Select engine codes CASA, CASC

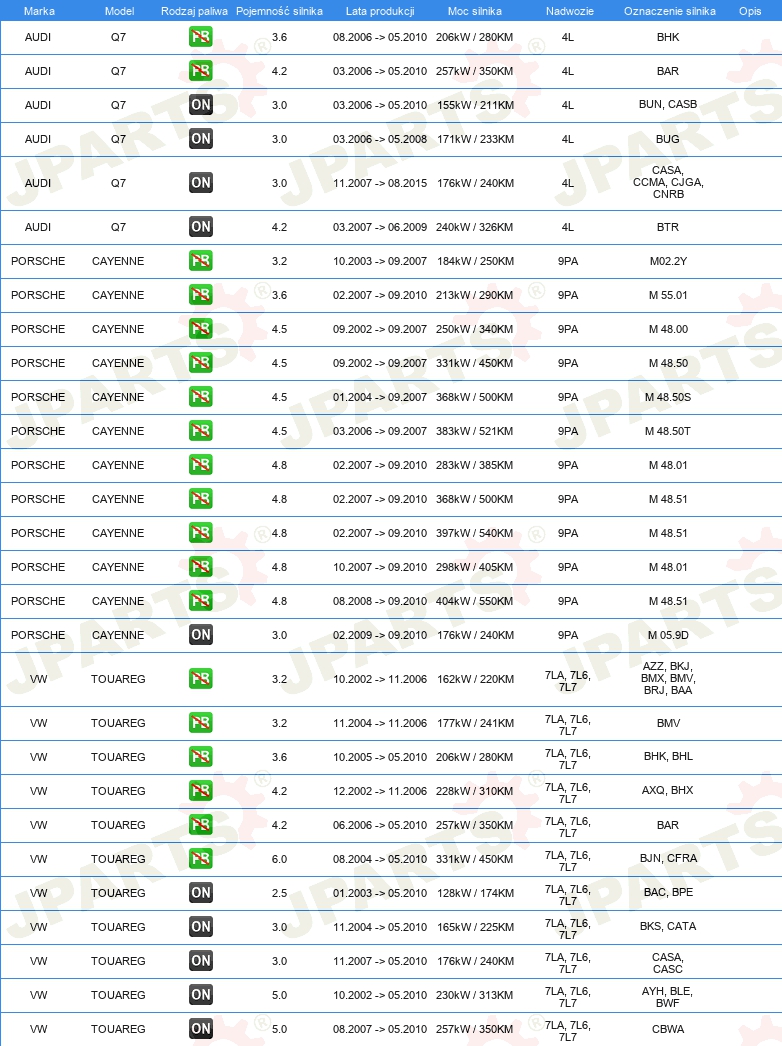point(668,963)
